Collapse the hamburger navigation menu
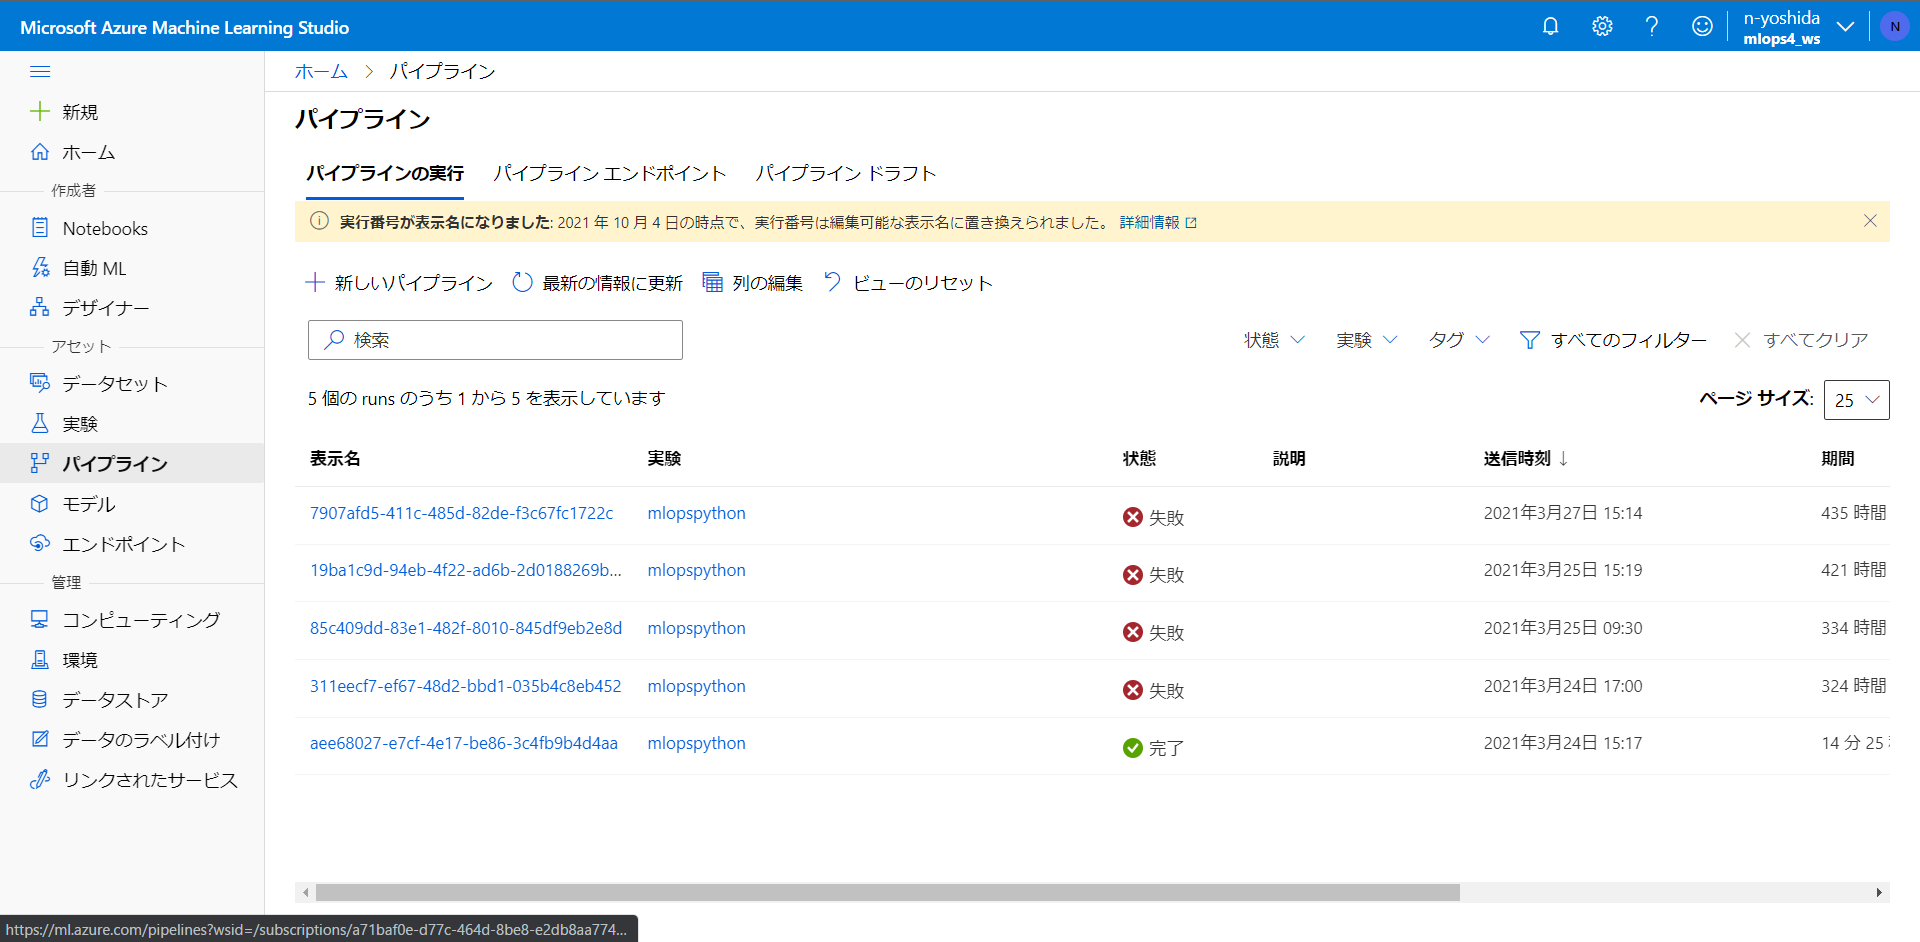Screen dimensions: 1920x942 tap(40, 71)
